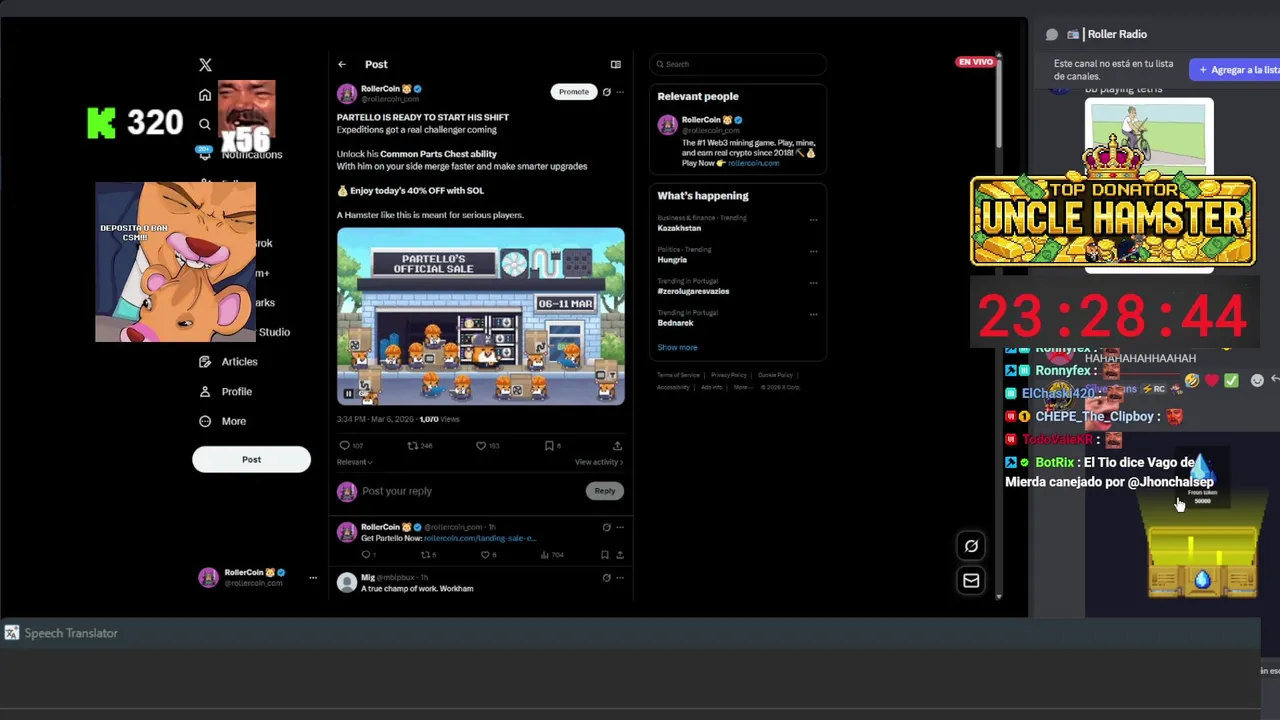Click Grok icon on RollerCoin's reply
Viewport: 1280px width, 720px height.
click(606, 527)
